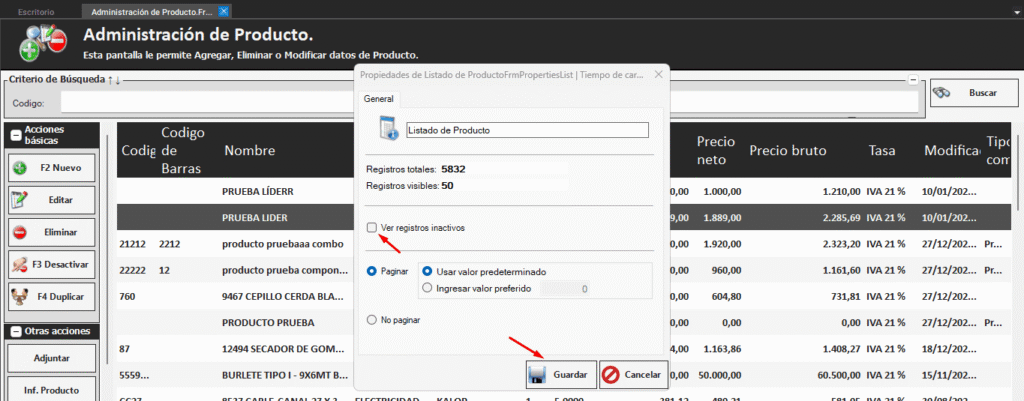This screenshot has height=401, width=1024.
Task: Click the F4 Duplicar icon
Action: click(x=20, y=297)
